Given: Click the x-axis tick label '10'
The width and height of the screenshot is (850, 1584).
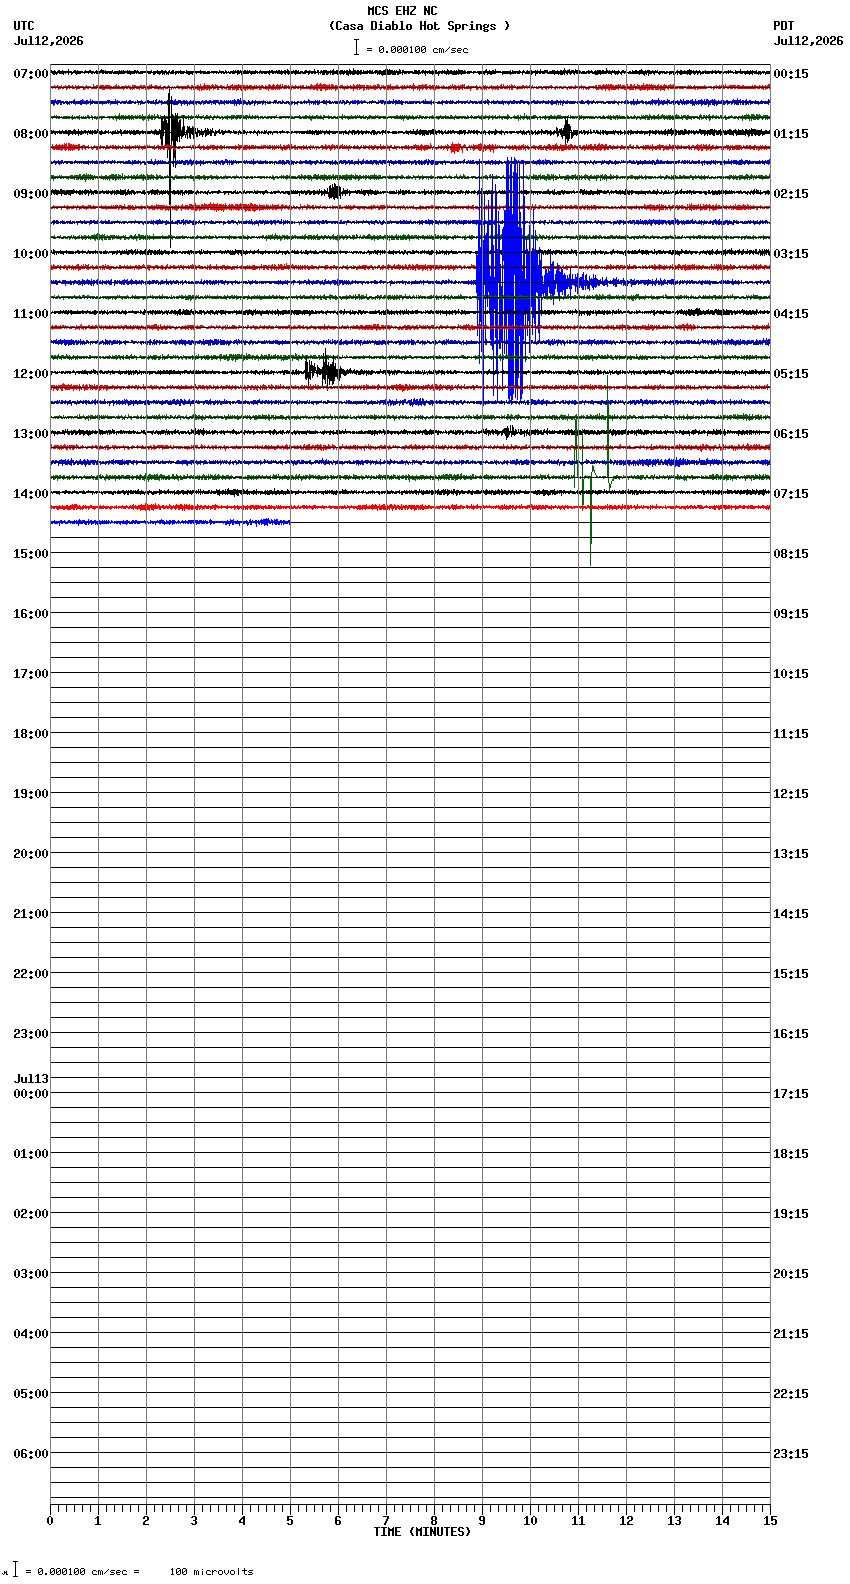Looking at the screenshot, I should coord(530,1521).
